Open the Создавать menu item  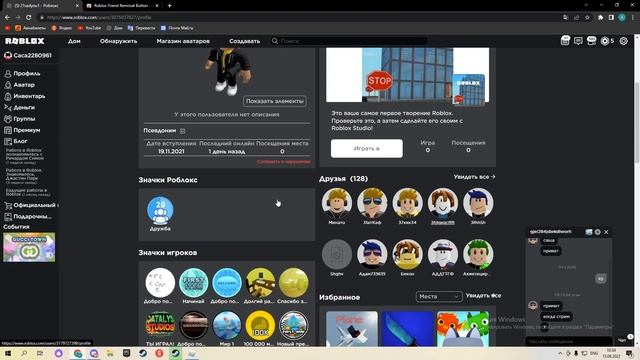pos(244,41)
